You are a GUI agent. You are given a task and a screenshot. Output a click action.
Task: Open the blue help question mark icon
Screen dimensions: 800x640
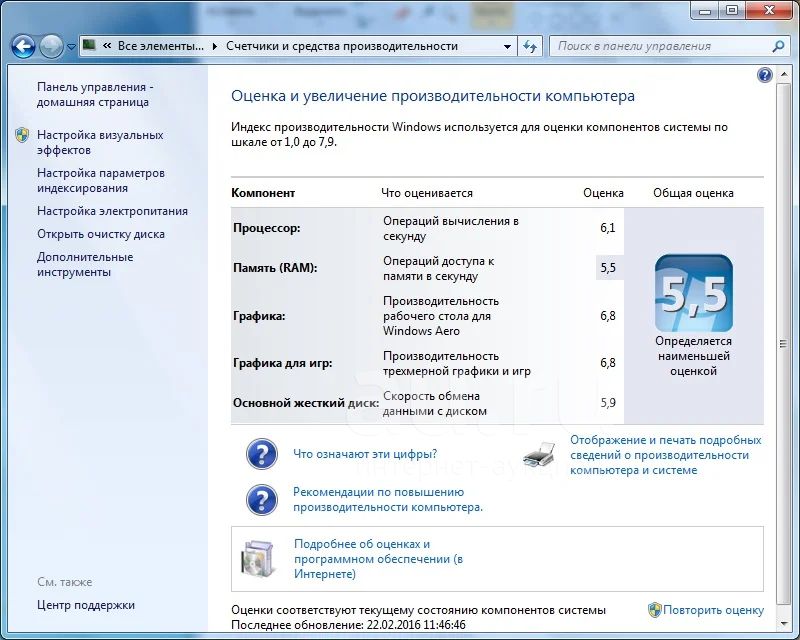[x=764, y=76]
